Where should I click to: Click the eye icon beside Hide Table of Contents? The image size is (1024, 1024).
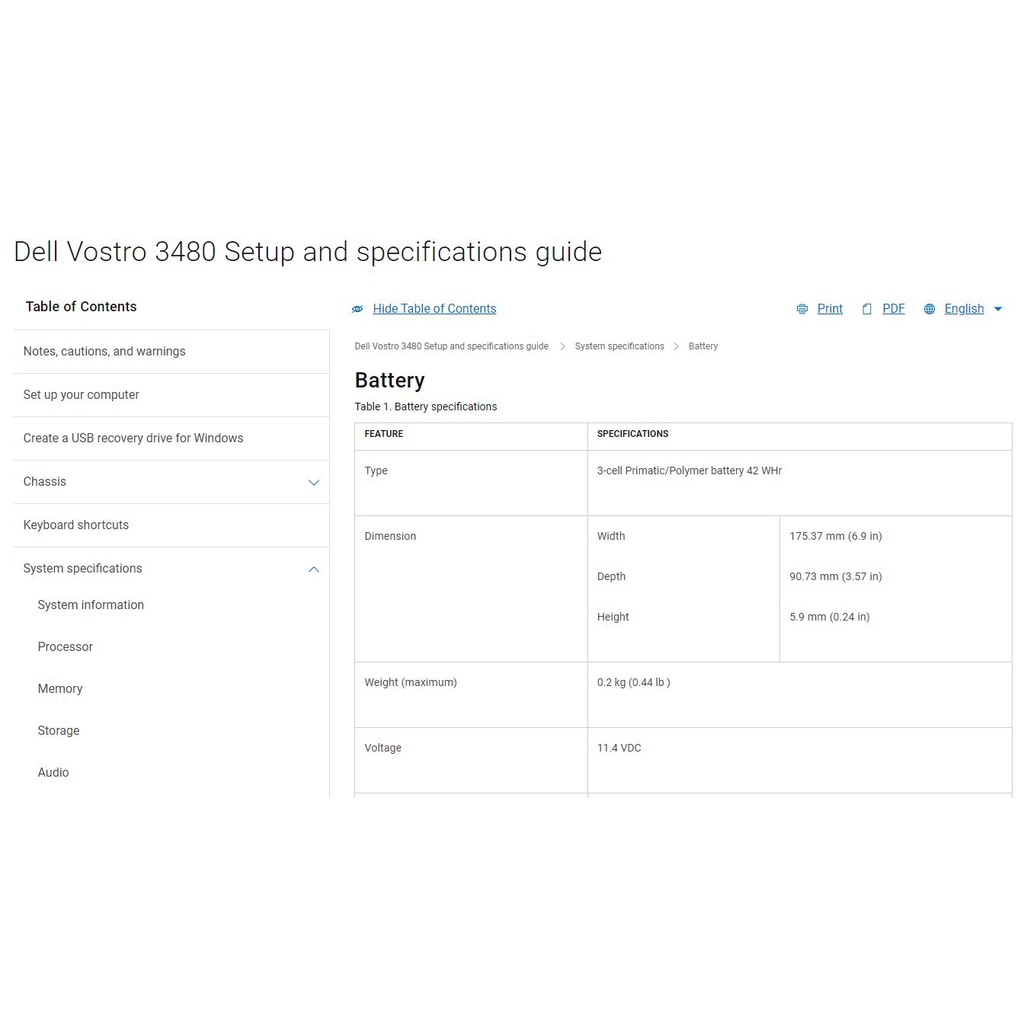pyautogui.click(x=358, y=309)
